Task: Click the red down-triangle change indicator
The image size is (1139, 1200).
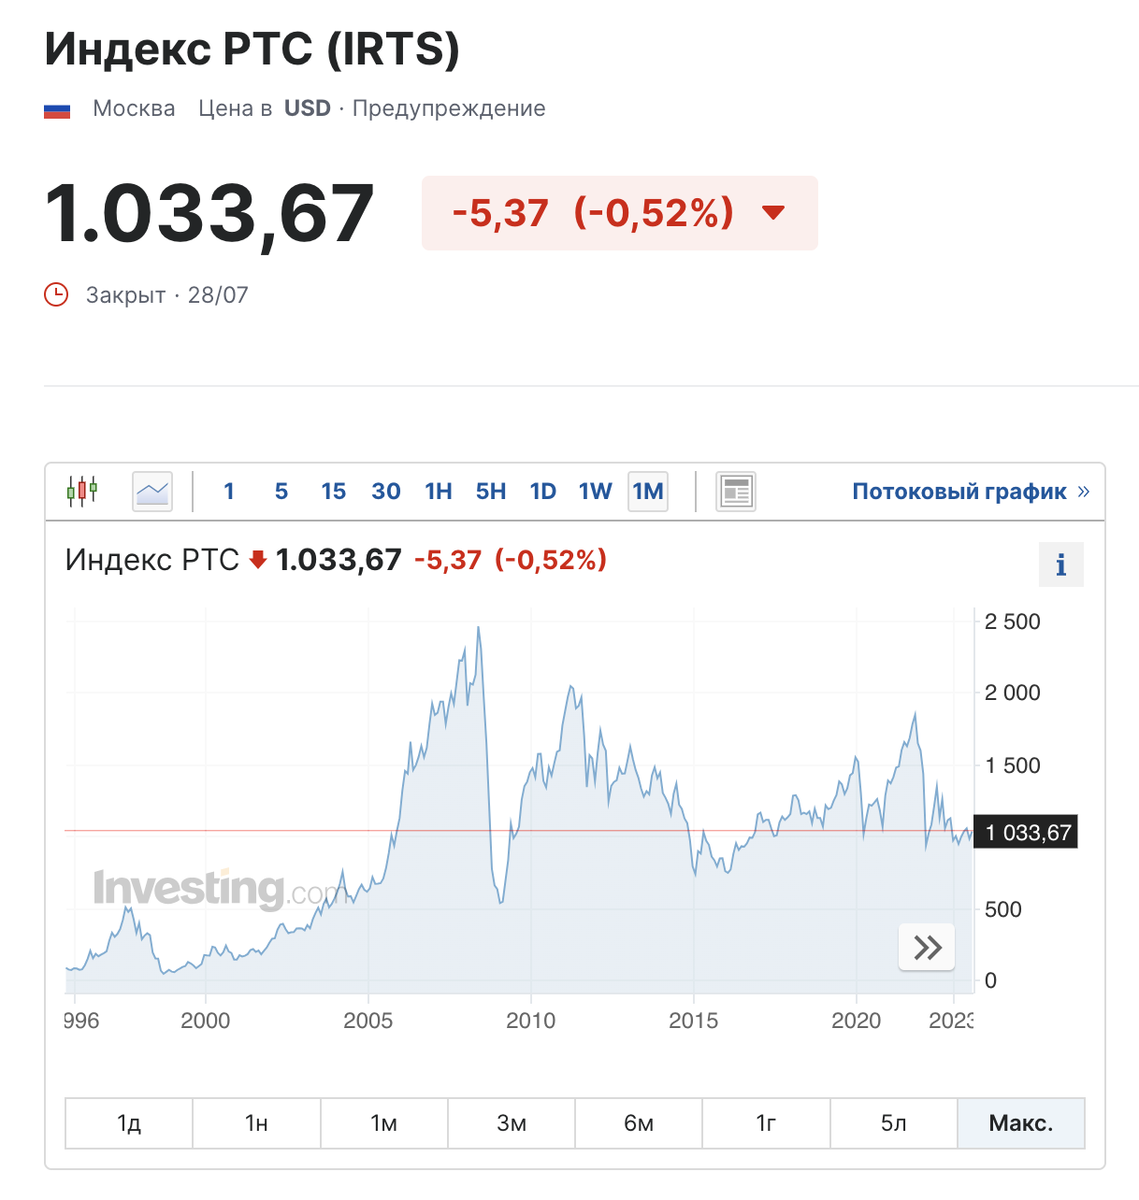Action: point(773,213)
